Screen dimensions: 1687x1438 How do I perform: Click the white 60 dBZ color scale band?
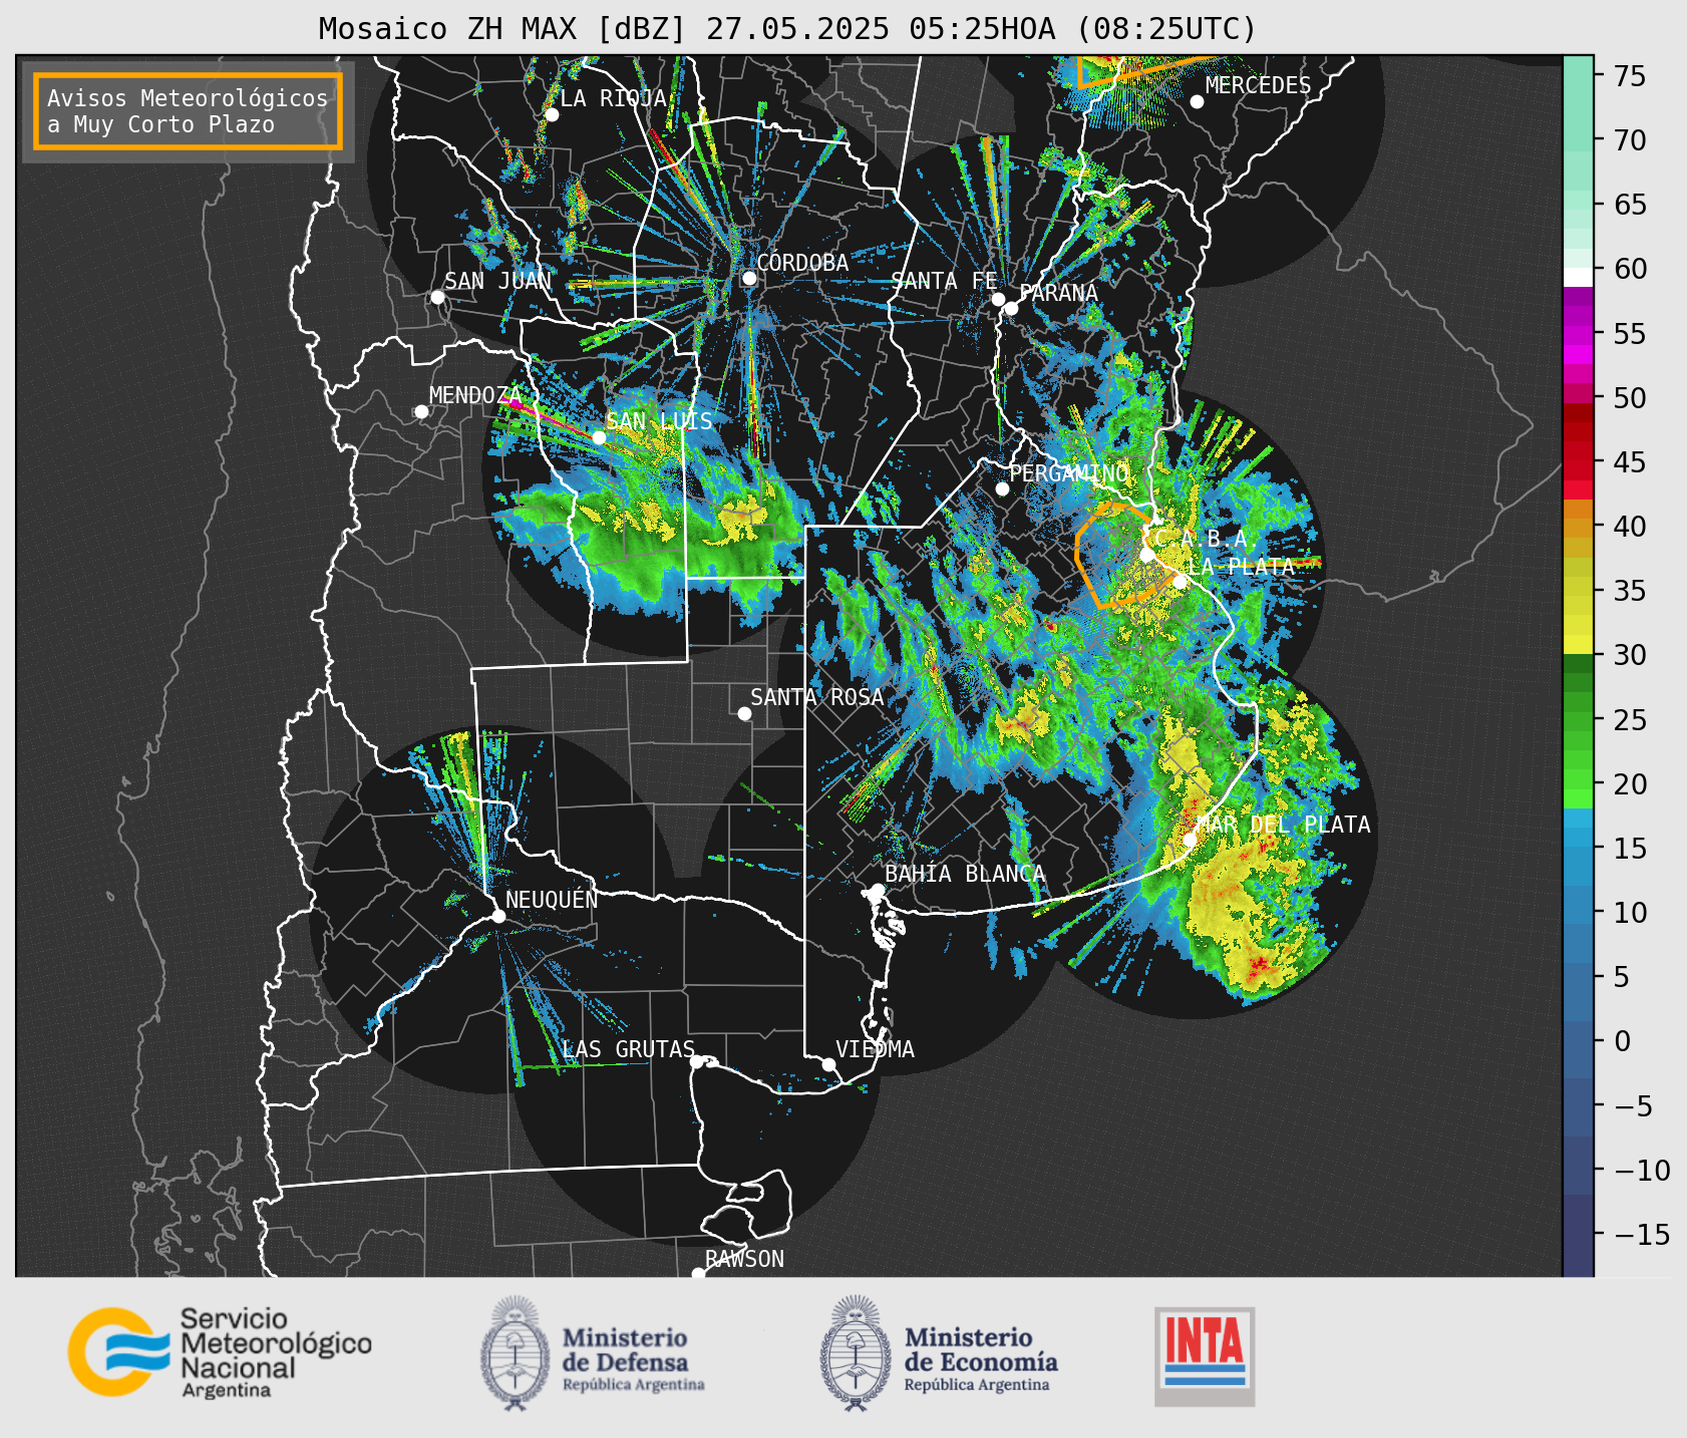pyautogui.click(x=1578, y=278)
